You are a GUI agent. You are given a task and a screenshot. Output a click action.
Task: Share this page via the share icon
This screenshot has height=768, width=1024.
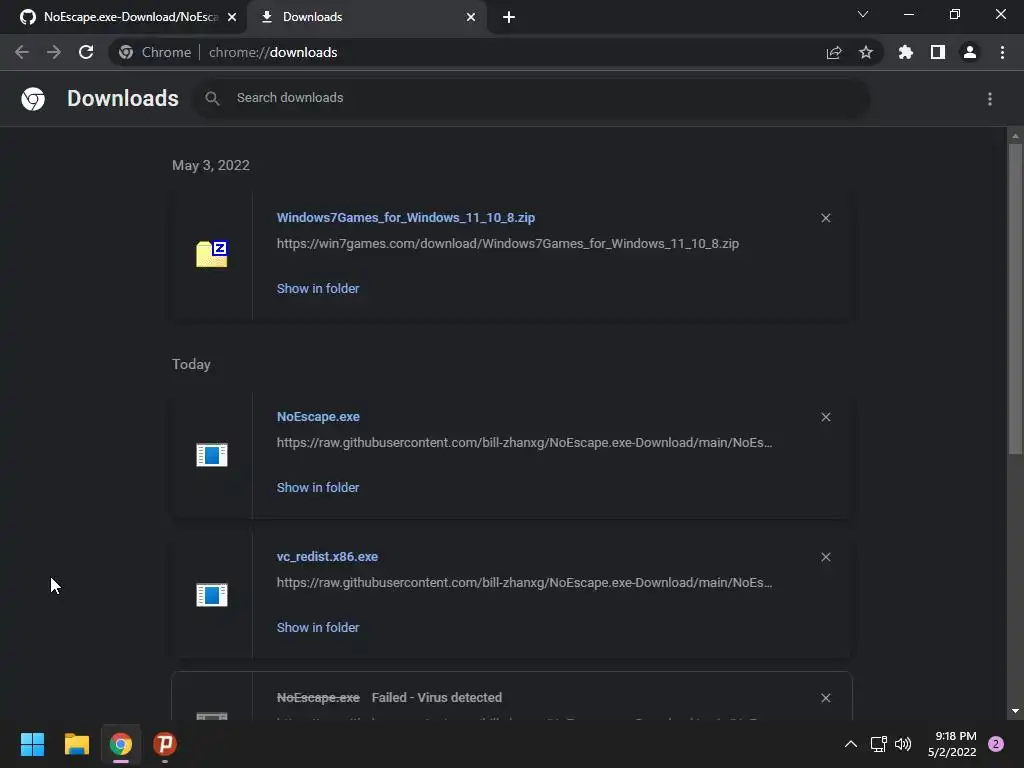point(834,52)
